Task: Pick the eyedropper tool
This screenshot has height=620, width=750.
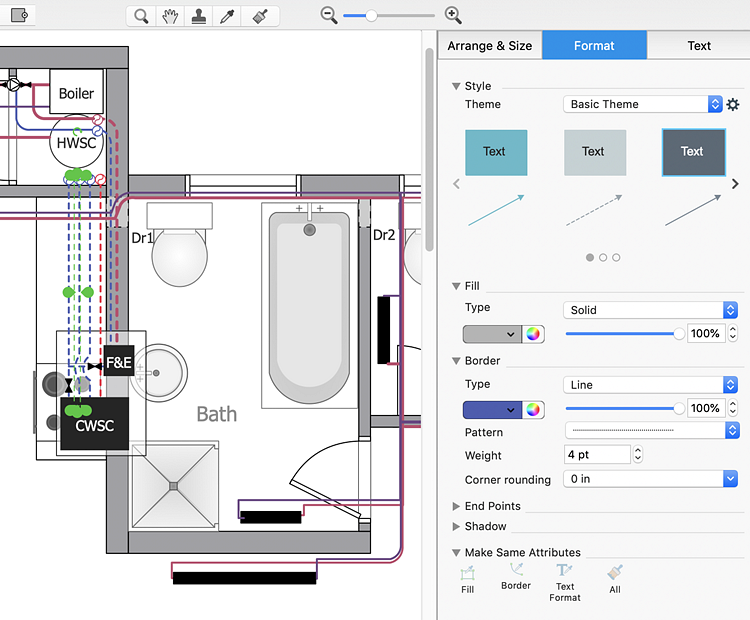Action: [229, 16]
